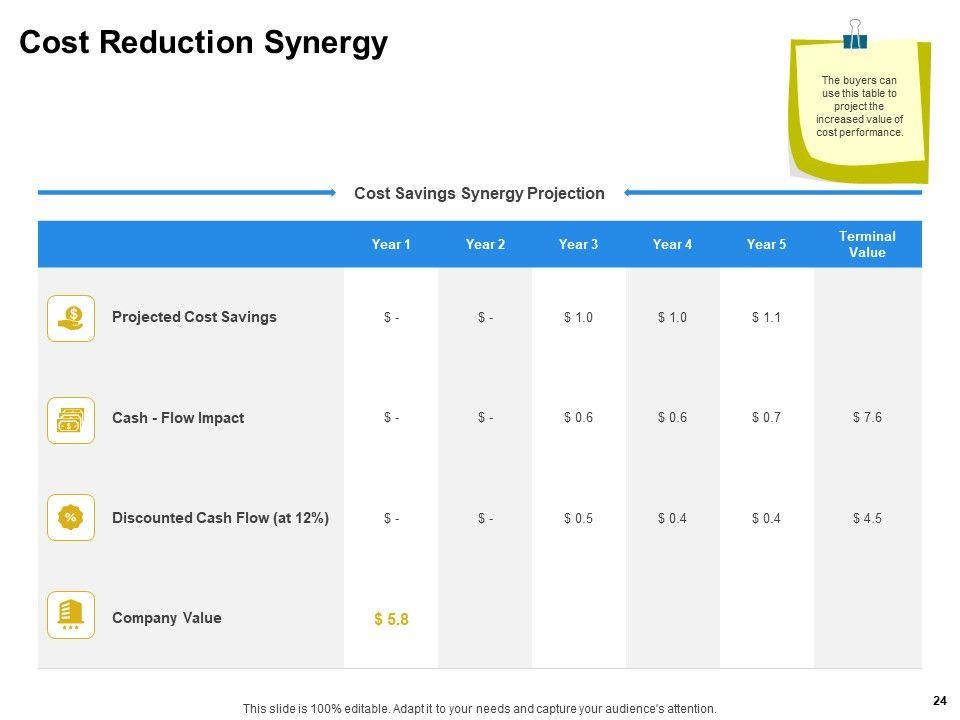This screenshot has height=720, width=960.
Task: Select the yellow sticky note text
Action: click(x=859, y=106)
